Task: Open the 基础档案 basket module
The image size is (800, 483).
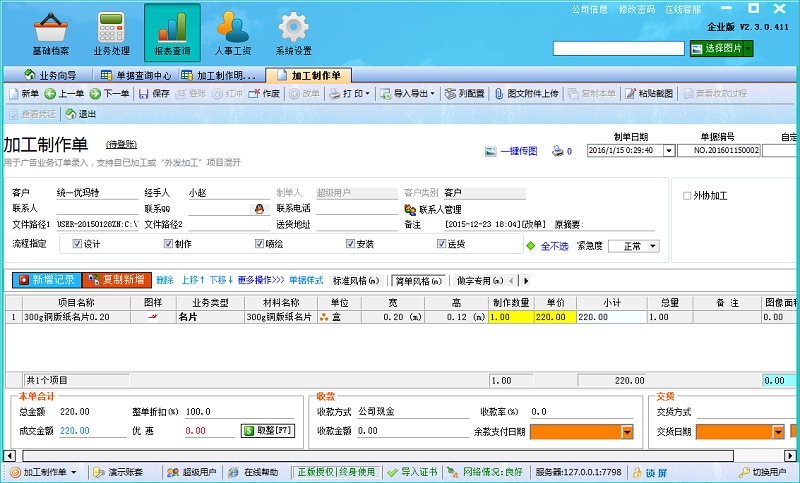Action: [x=51, y=34]
